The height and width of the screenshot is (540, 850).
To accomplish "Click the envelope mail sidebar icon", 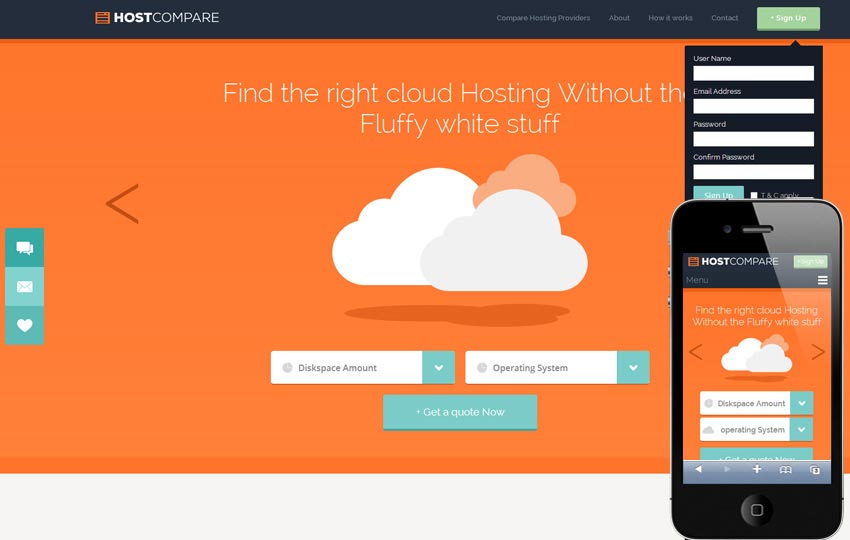I will 24,287.
